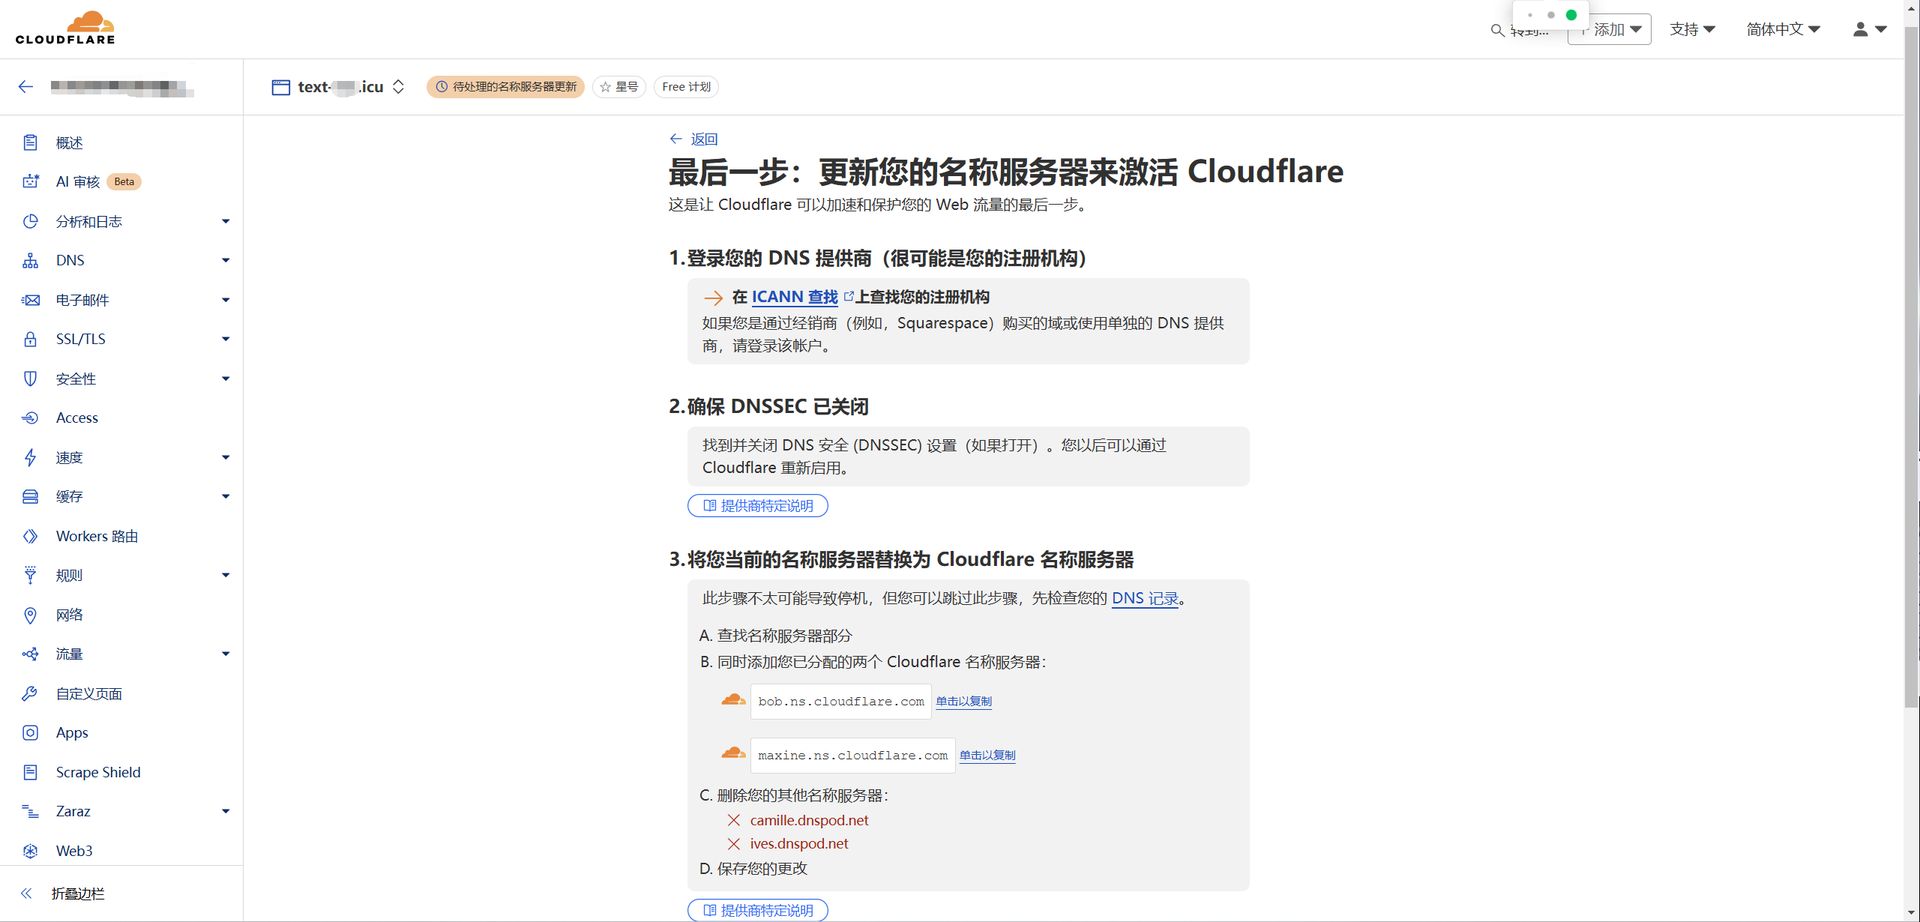
Task: Open the Access menu item
Action: (x=77, y=418)
